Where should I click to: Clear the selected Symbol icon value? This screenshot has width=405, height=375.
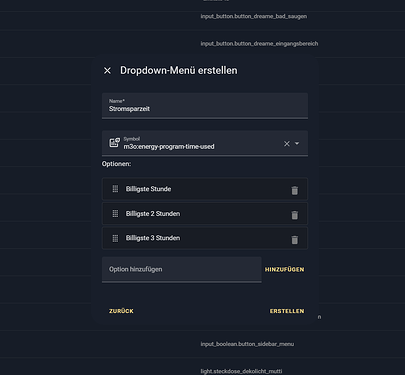(x=287, y=144)
